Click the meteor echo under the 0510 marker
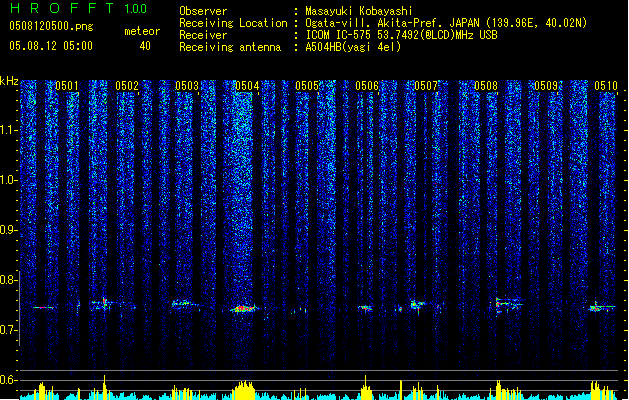Screen dimensions: 629x400 tap(602, 307)
